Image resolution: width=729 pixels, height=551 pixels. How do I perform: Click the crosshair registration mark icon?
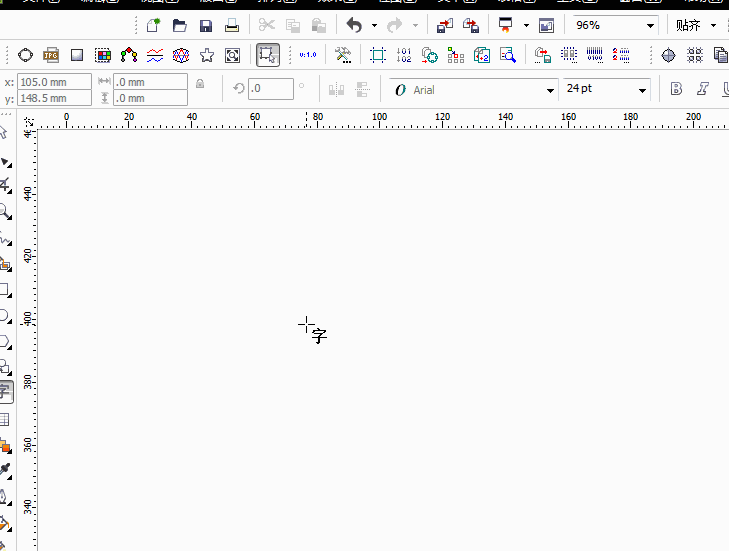tap(668, 55)
